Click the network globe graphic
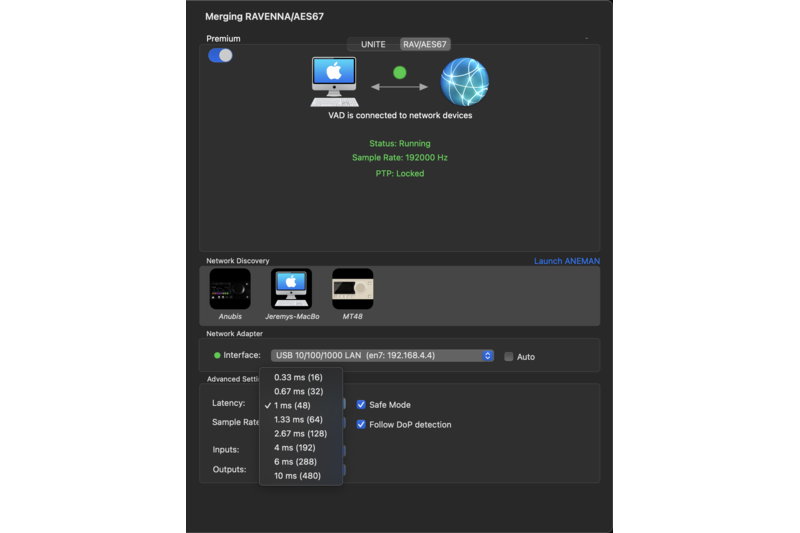The image size is (800, 533). pyautogui.click(x=464, y=82)
